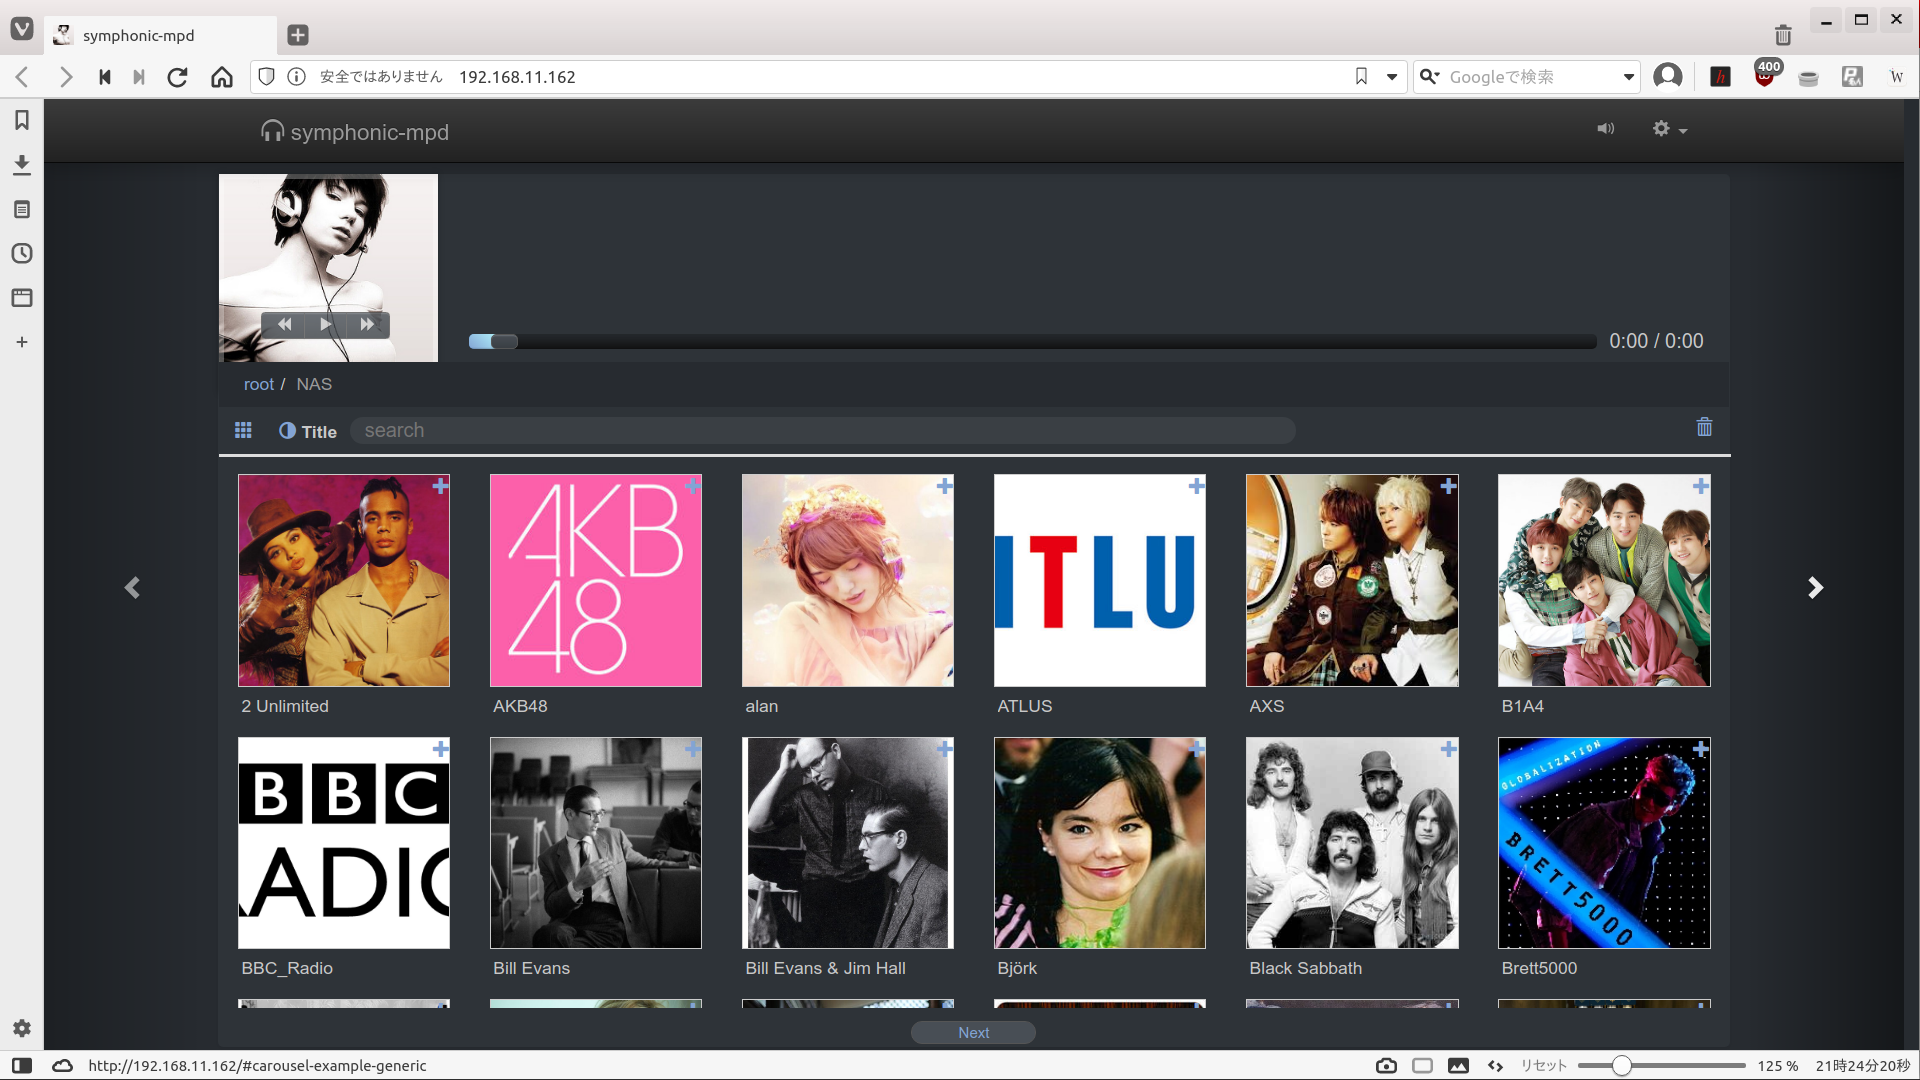
Task: Open the BBC_Radio artist label
Action: point(287,968)
